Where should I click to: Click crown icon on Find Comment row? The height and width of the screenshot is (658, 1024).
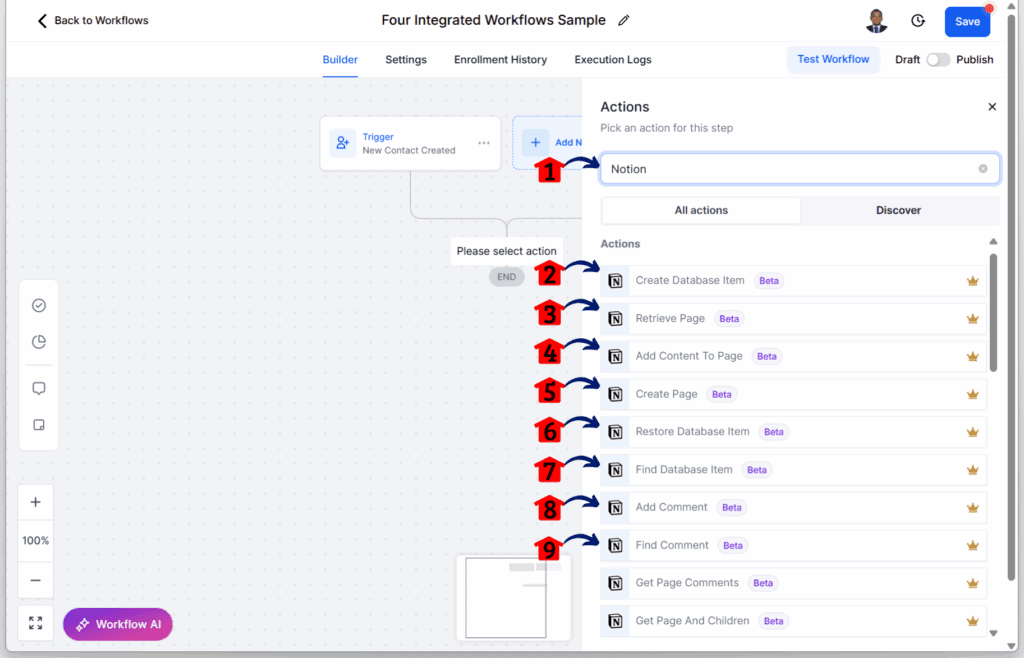(x=972, y=546)
